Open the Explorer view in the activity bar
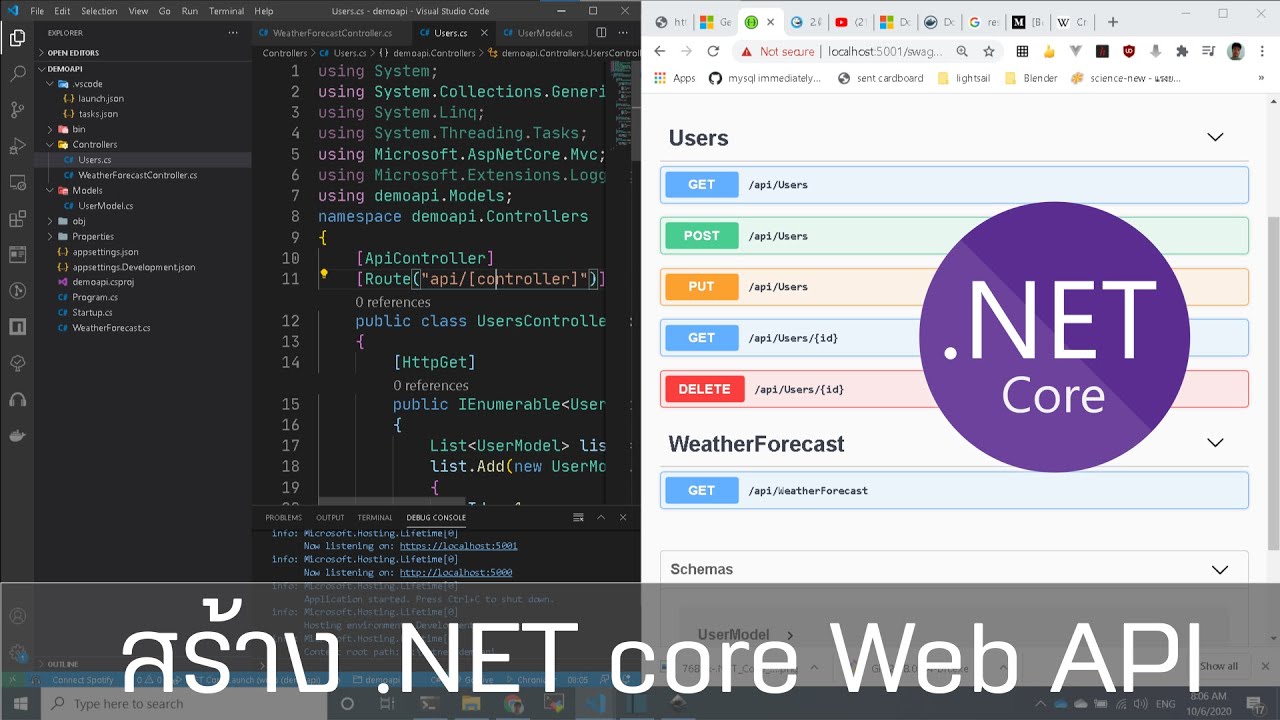 click(17, 38)
